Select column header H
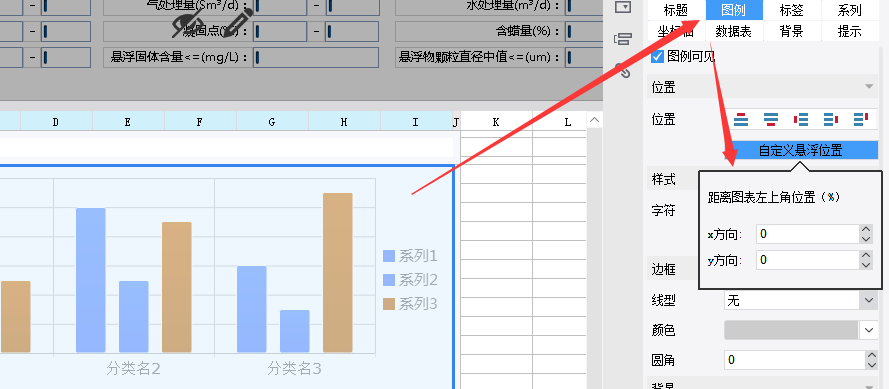 pyautogui.click(x=344, y=121)
